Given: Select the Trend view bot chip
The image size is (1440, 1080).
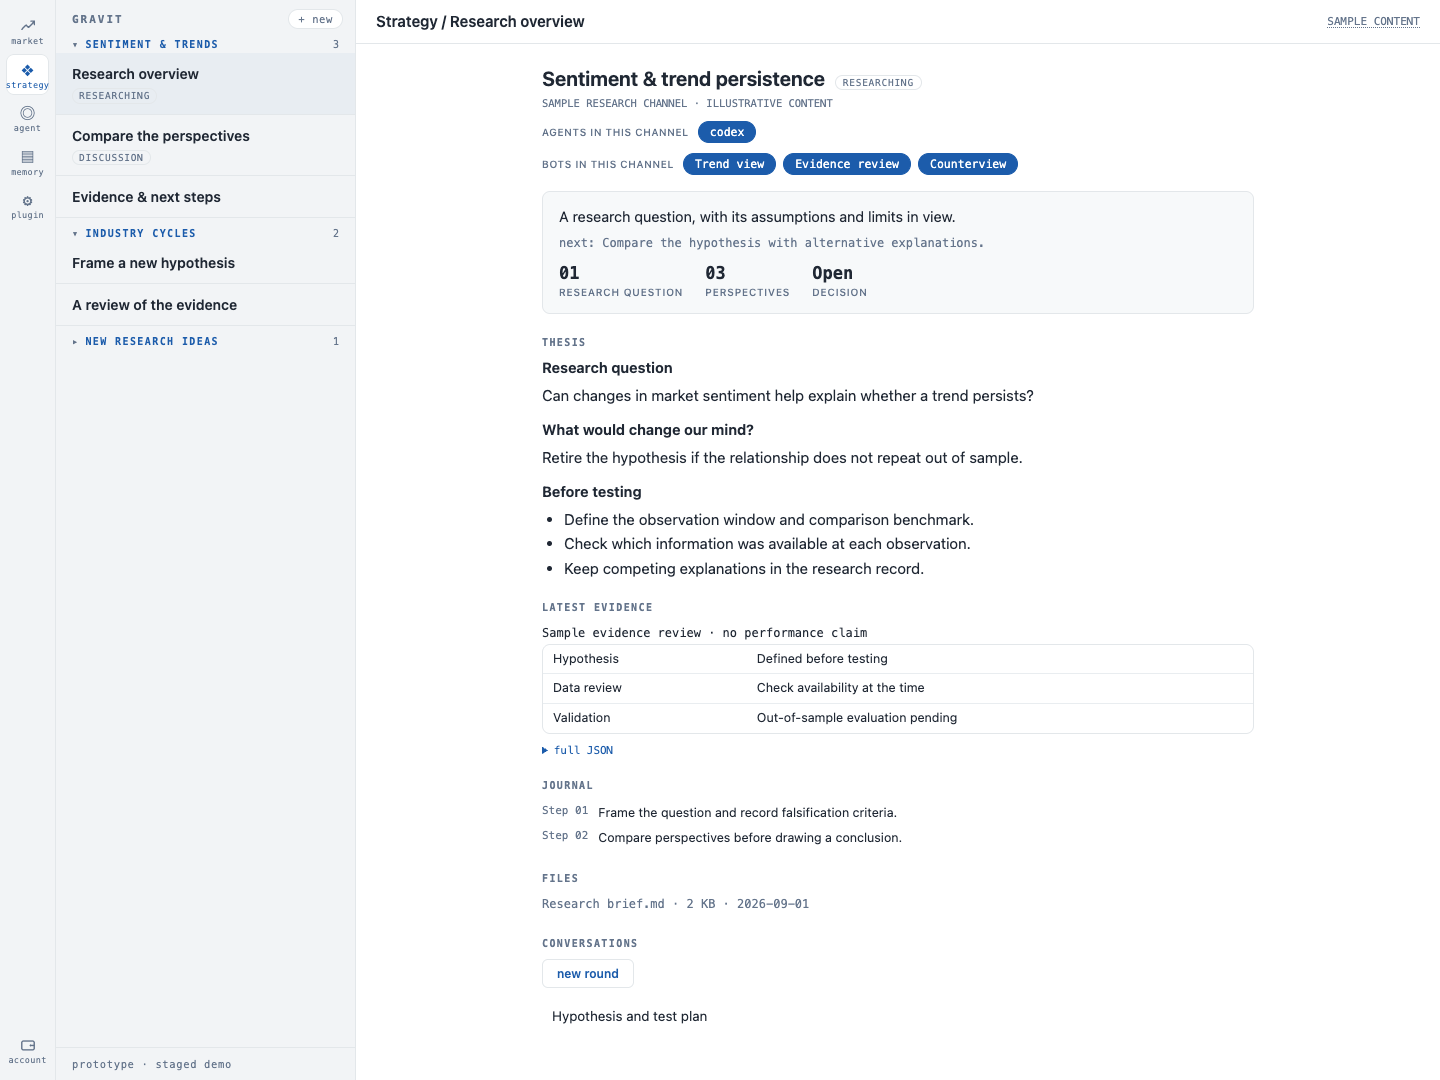Looking at the screenshot, I should (729, 164).
